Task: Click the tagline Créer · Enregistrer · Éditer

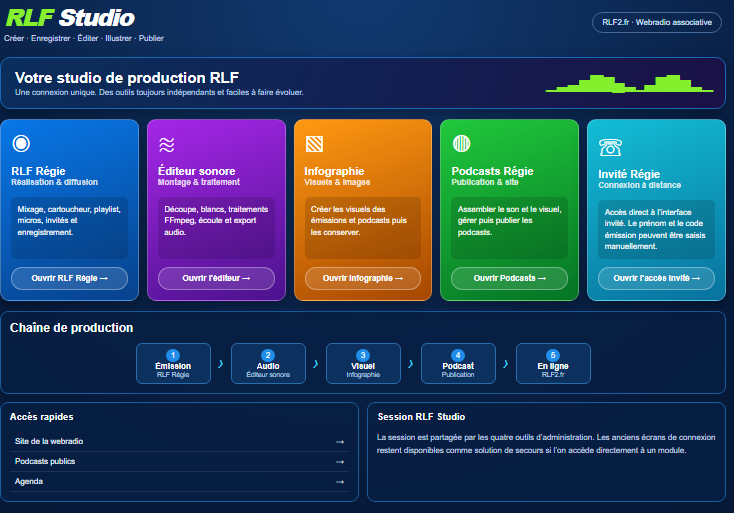Action: point(84,38)
